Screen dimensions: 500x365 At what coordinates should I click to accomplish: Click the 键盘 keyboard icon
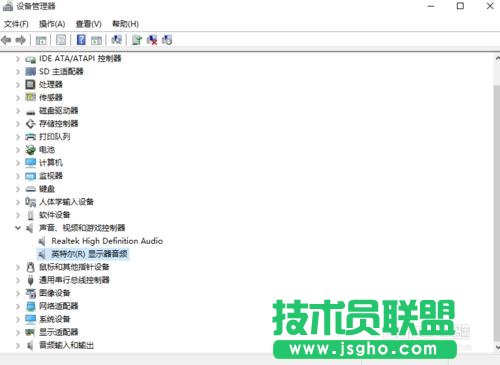tap(30, 189)
